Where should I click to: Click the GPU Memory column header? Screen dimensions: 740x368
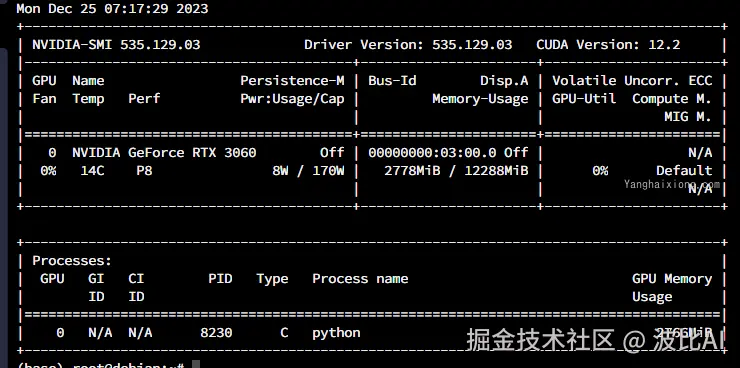click(x=672, y=278)
